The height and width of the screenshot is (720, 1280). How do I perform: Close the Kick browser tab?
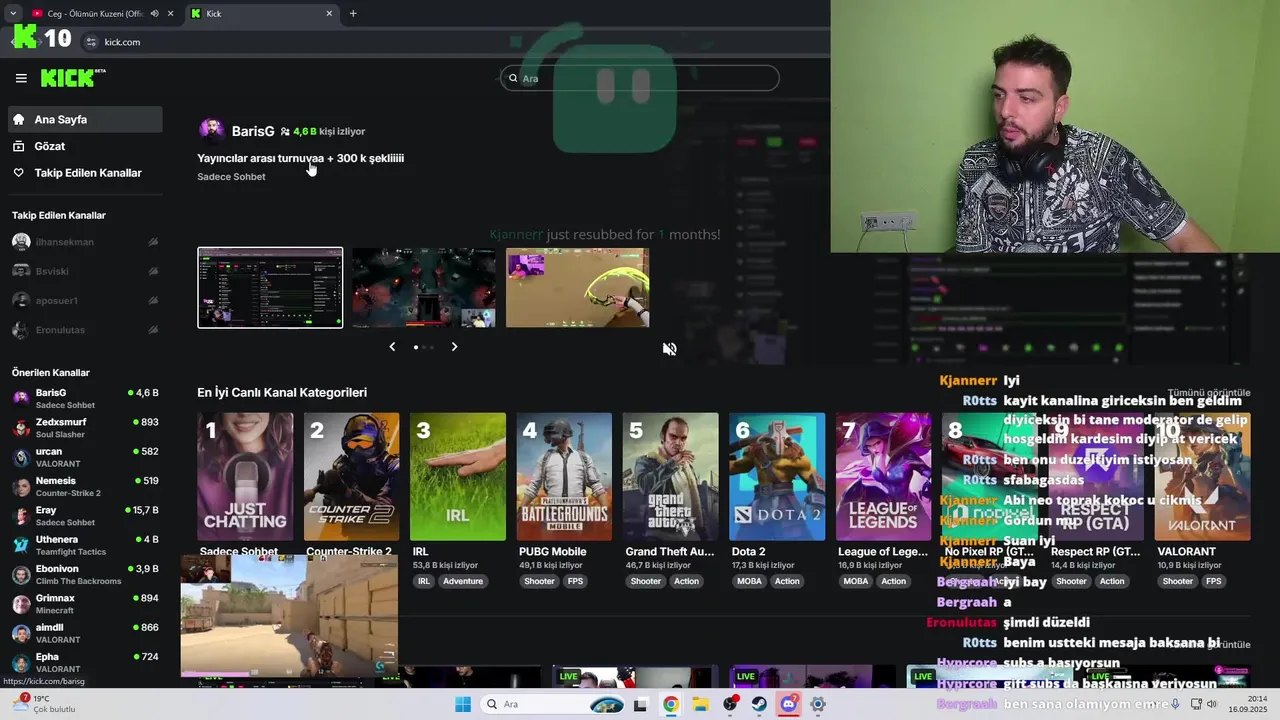tap(329, 13)
